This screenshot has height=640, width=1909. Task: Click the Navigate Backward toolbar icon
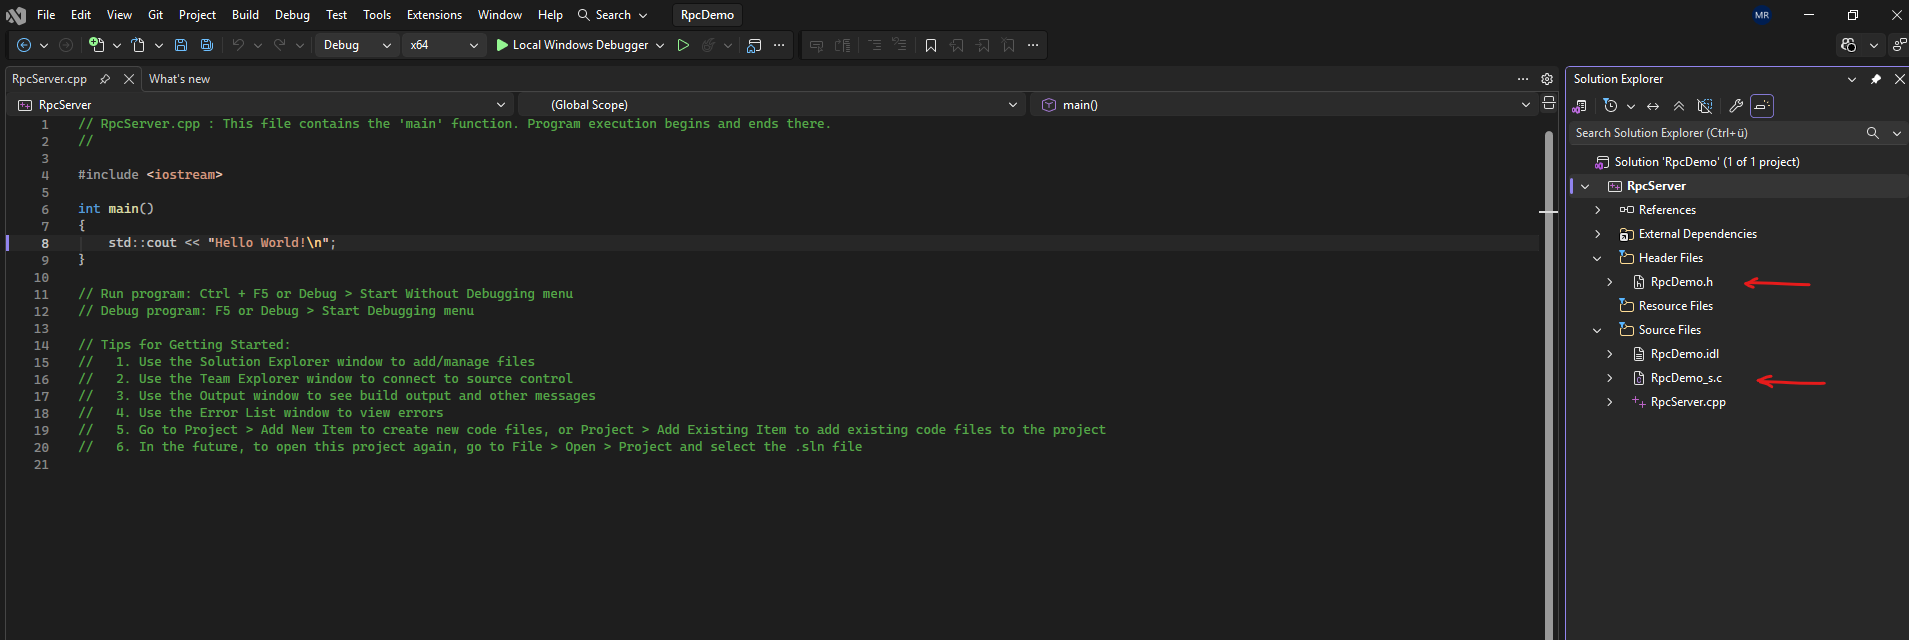[x=24, y=45]
